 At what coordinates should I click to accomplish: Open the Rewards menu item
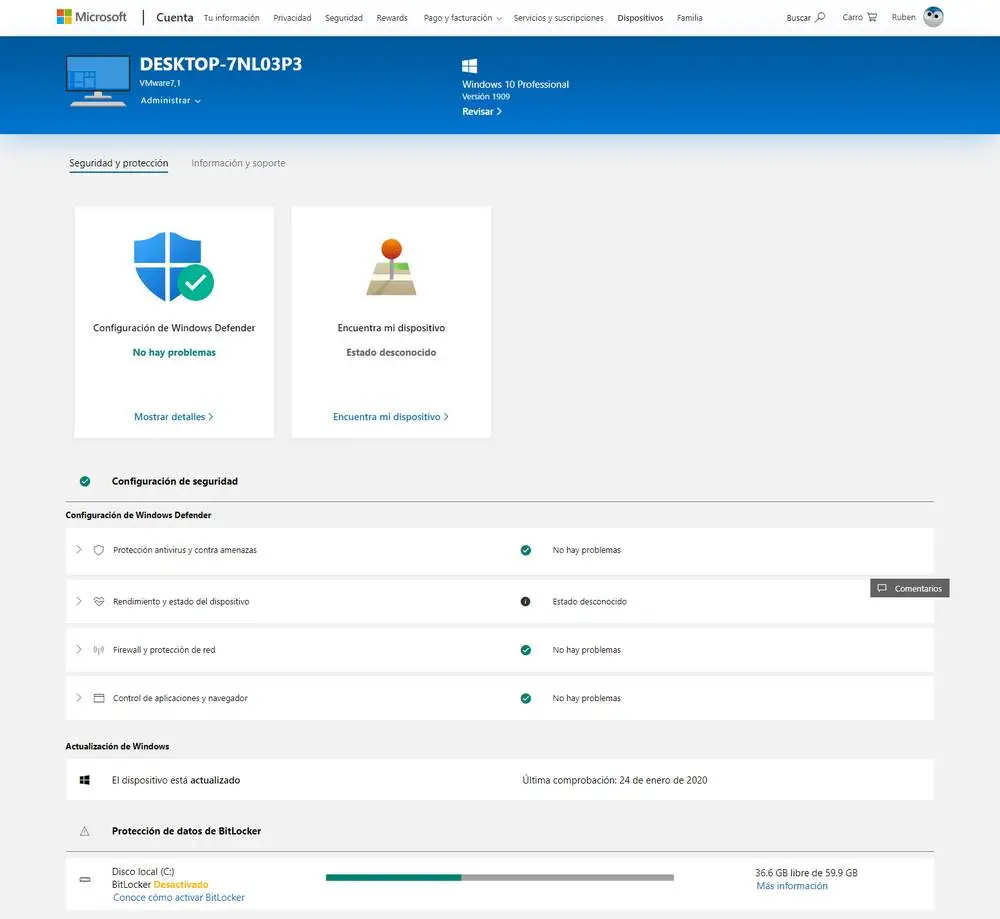coord(392,18)
